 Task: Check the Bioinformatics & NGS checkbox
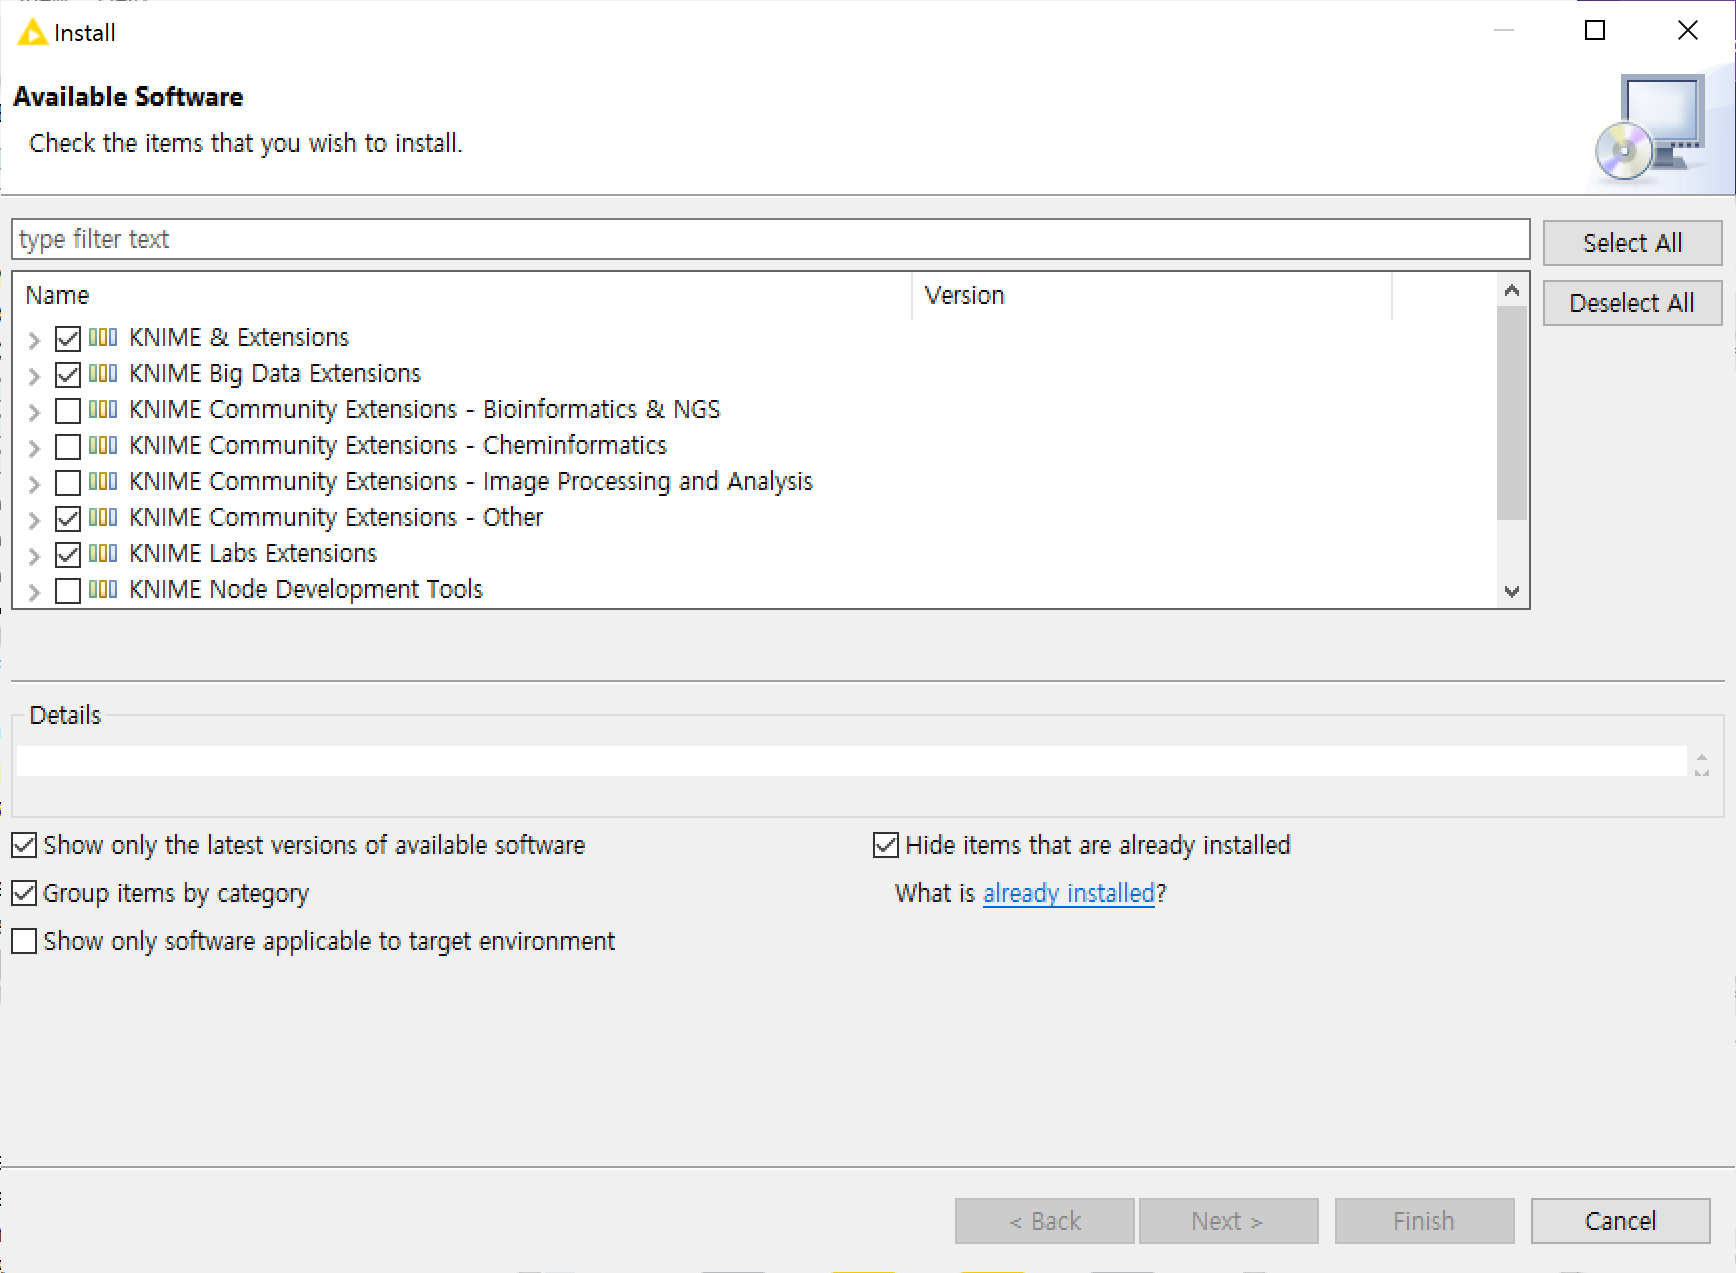[x=68, y=411]
